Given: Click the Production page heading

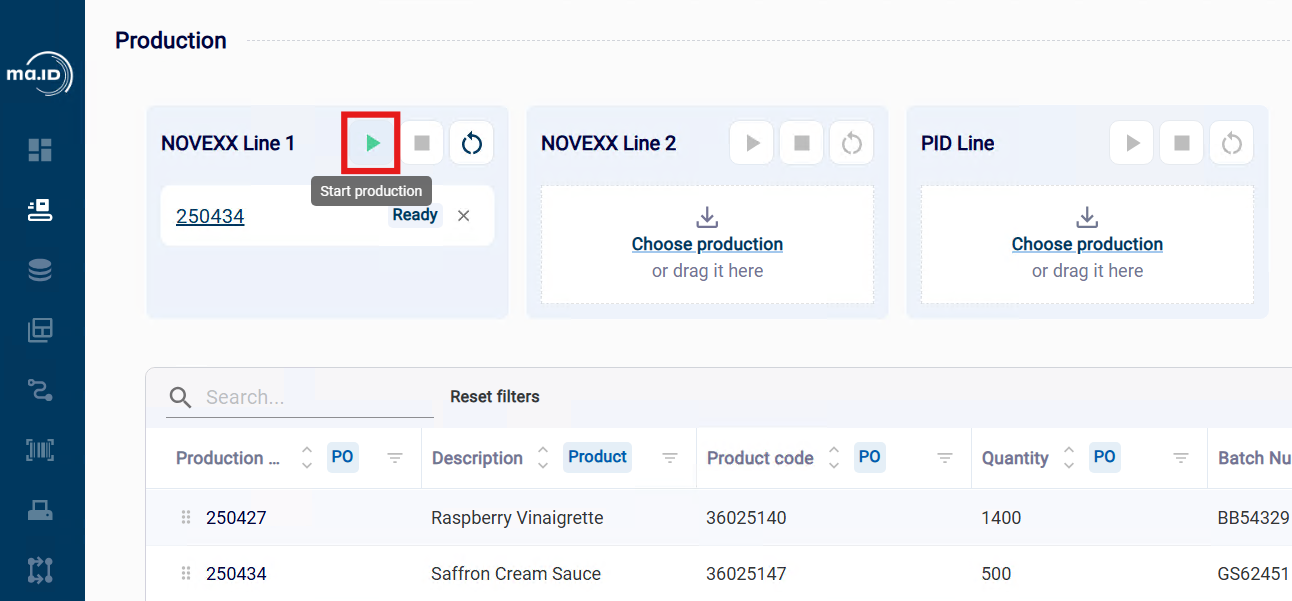Looking at the screenshot, I should [x=171, y=41].
